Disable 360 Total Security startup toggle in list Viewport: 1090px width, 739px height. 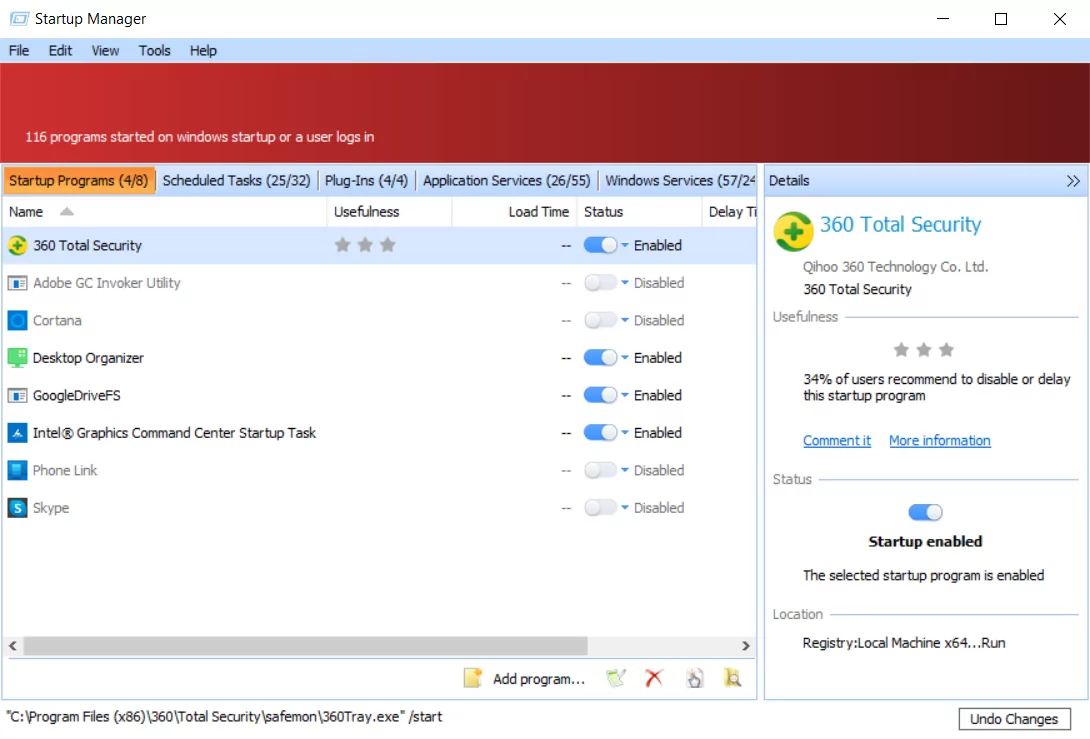point(600,245)
